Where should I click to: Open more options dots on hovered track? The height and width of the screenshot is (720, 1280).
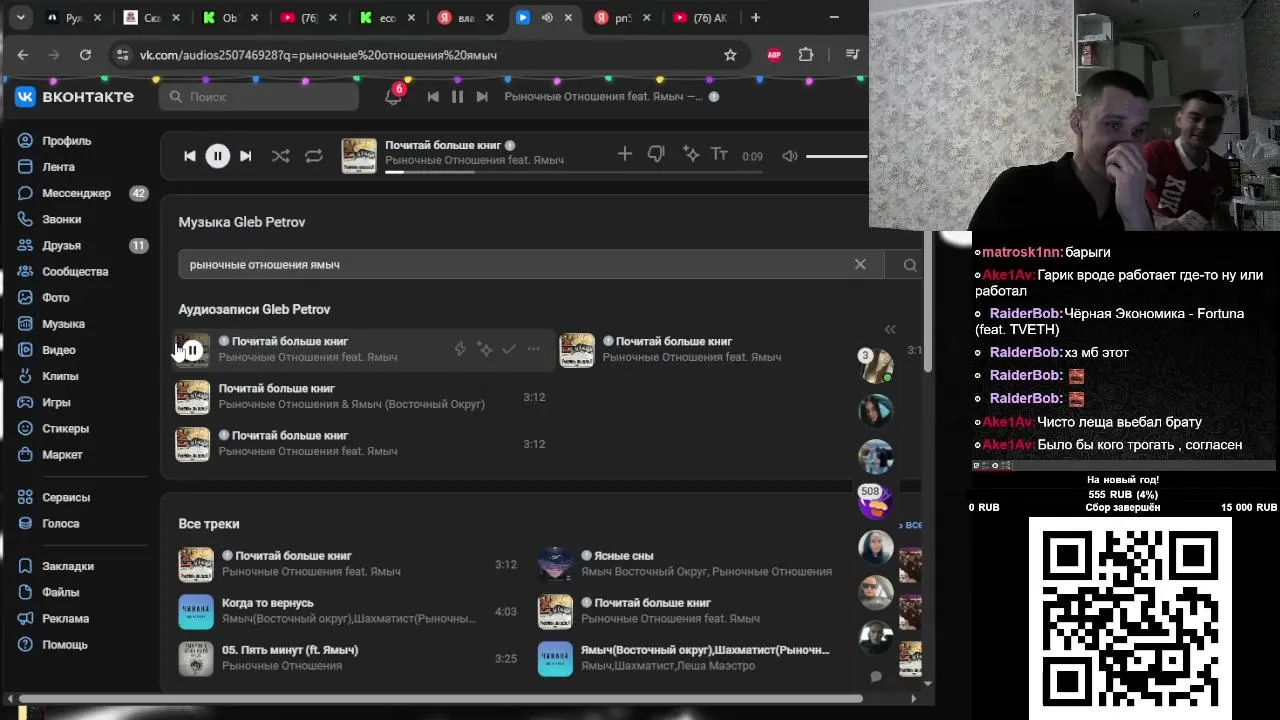tap(533, 349)
